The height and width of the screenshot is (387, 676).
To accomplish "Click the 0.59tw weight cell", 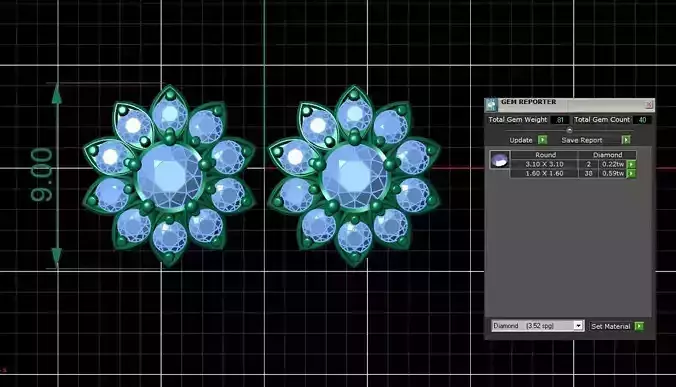I will point(613,173).
